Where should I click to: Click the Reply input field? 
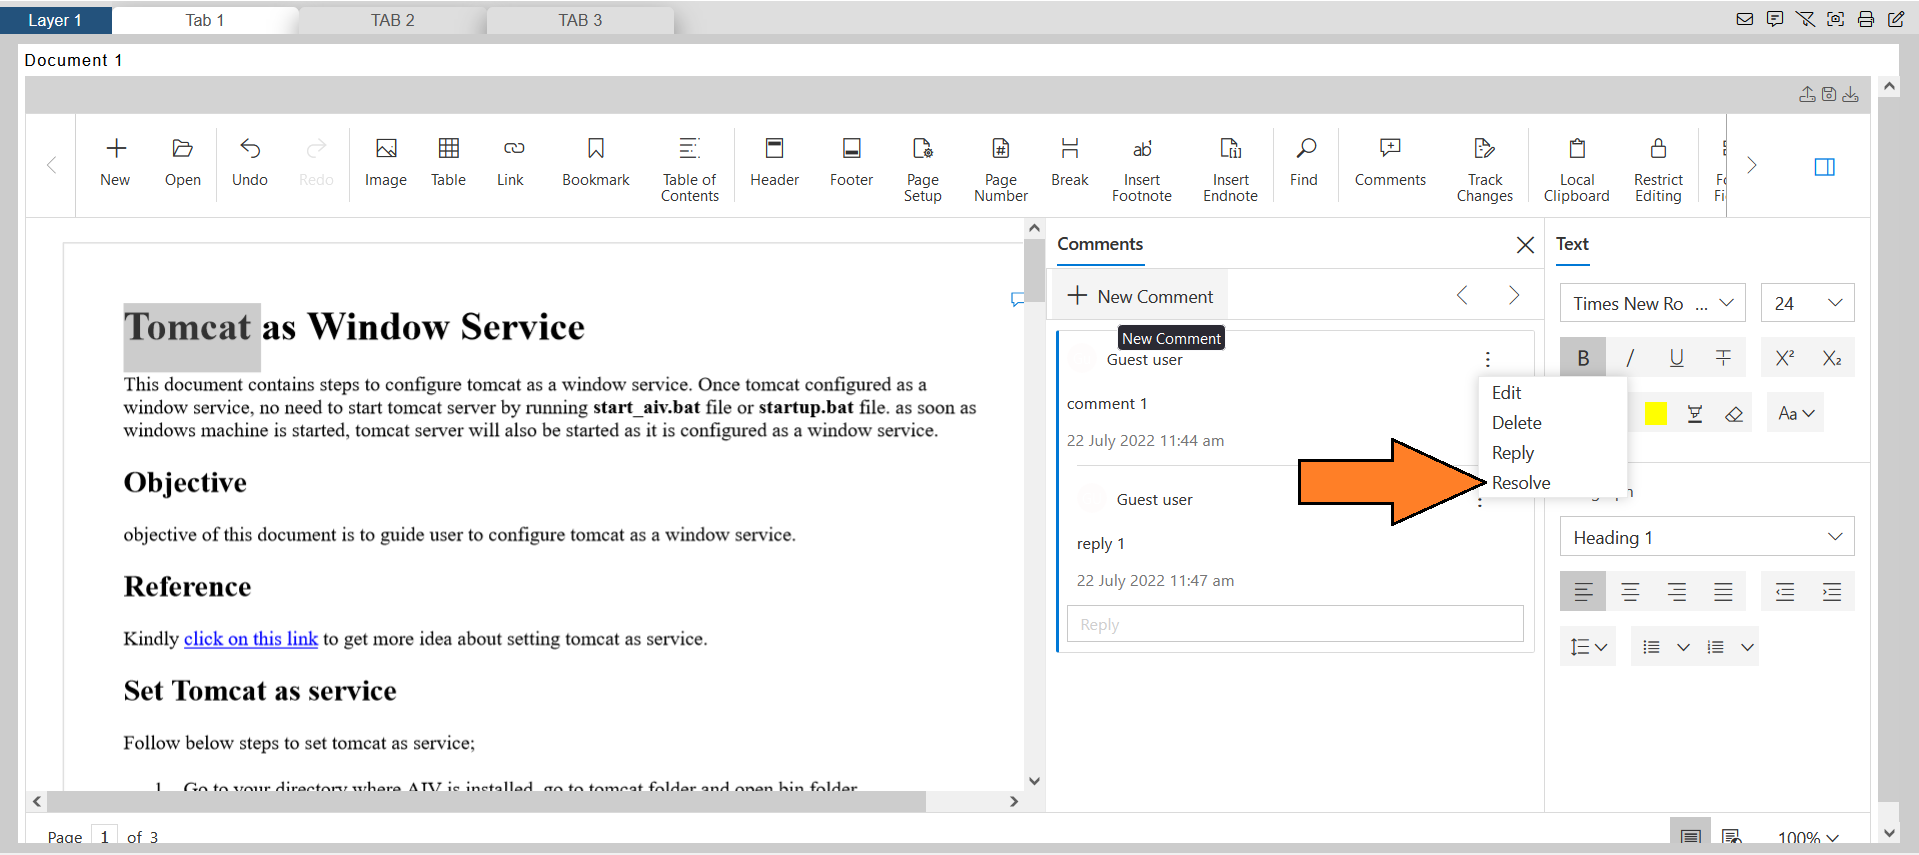(1295, 624)
